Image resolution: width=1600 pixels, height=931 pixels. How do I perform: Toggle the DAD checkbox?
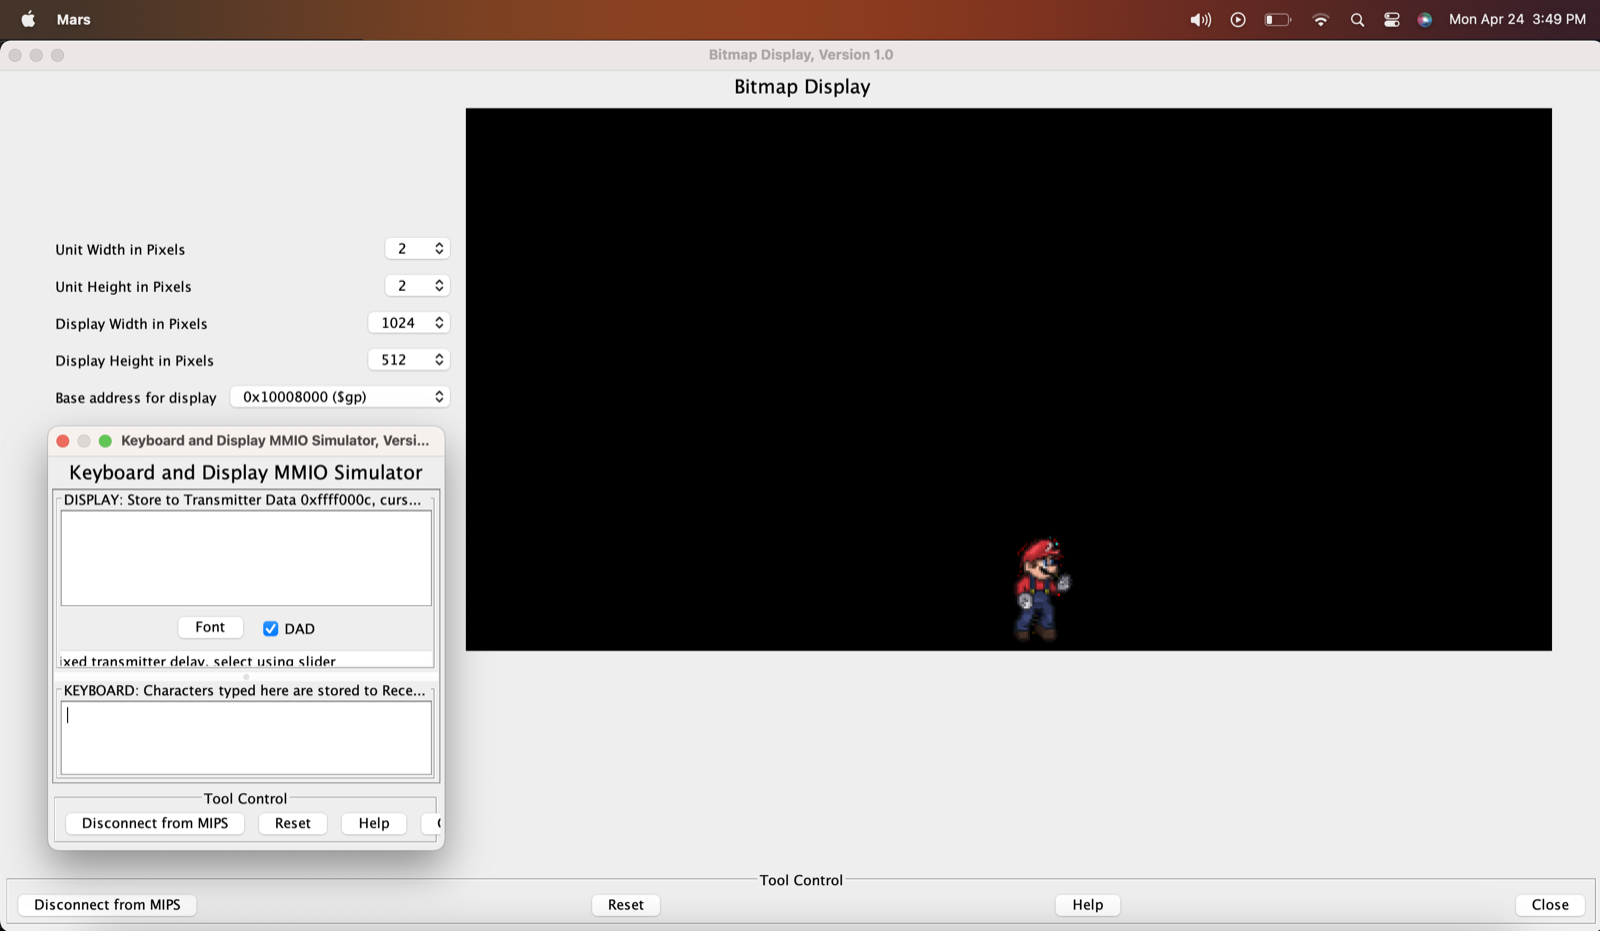(270, 628)
